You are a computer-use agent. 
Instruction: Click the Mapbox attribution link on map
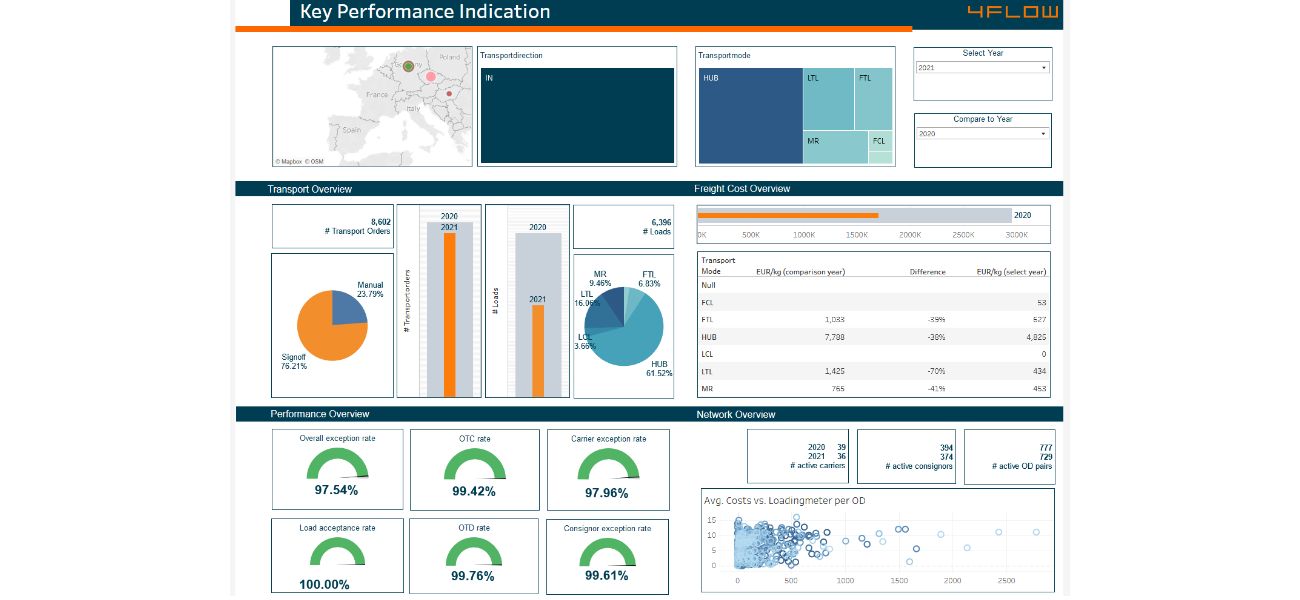pos(290,161)
